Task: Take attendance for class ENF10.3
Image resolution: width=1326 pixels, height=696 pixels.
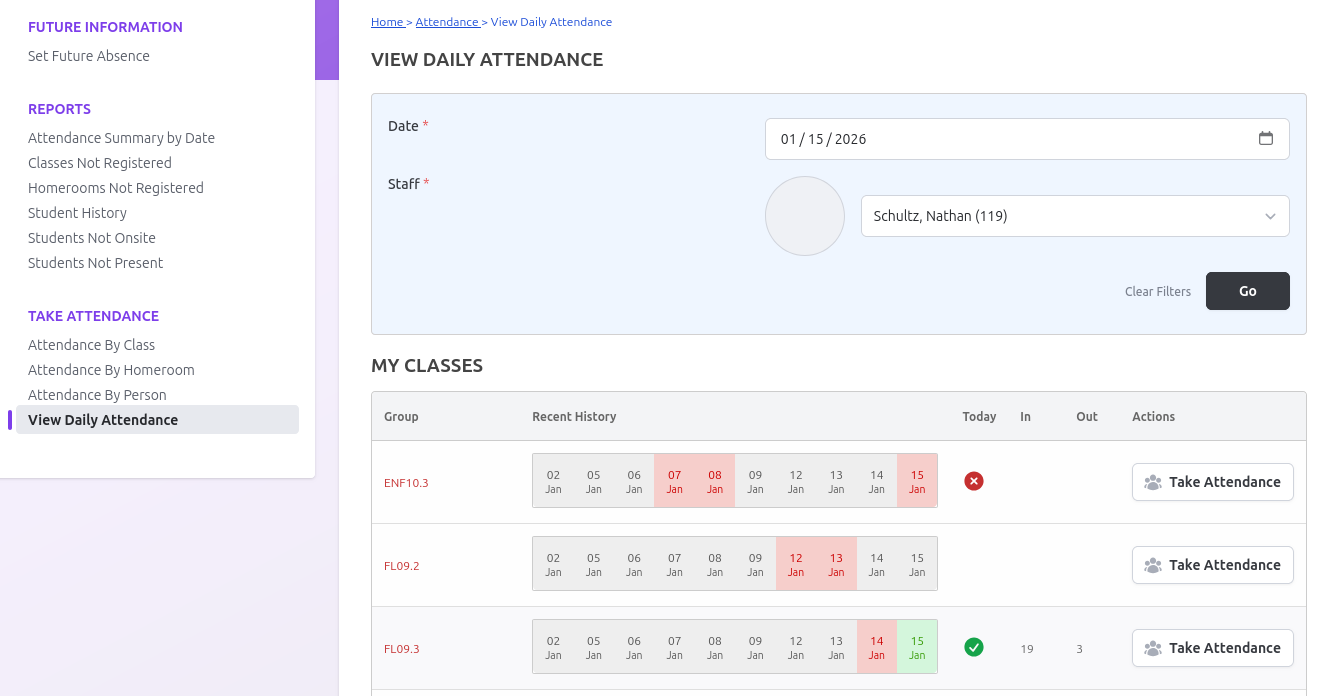Action: [1212, 482]
